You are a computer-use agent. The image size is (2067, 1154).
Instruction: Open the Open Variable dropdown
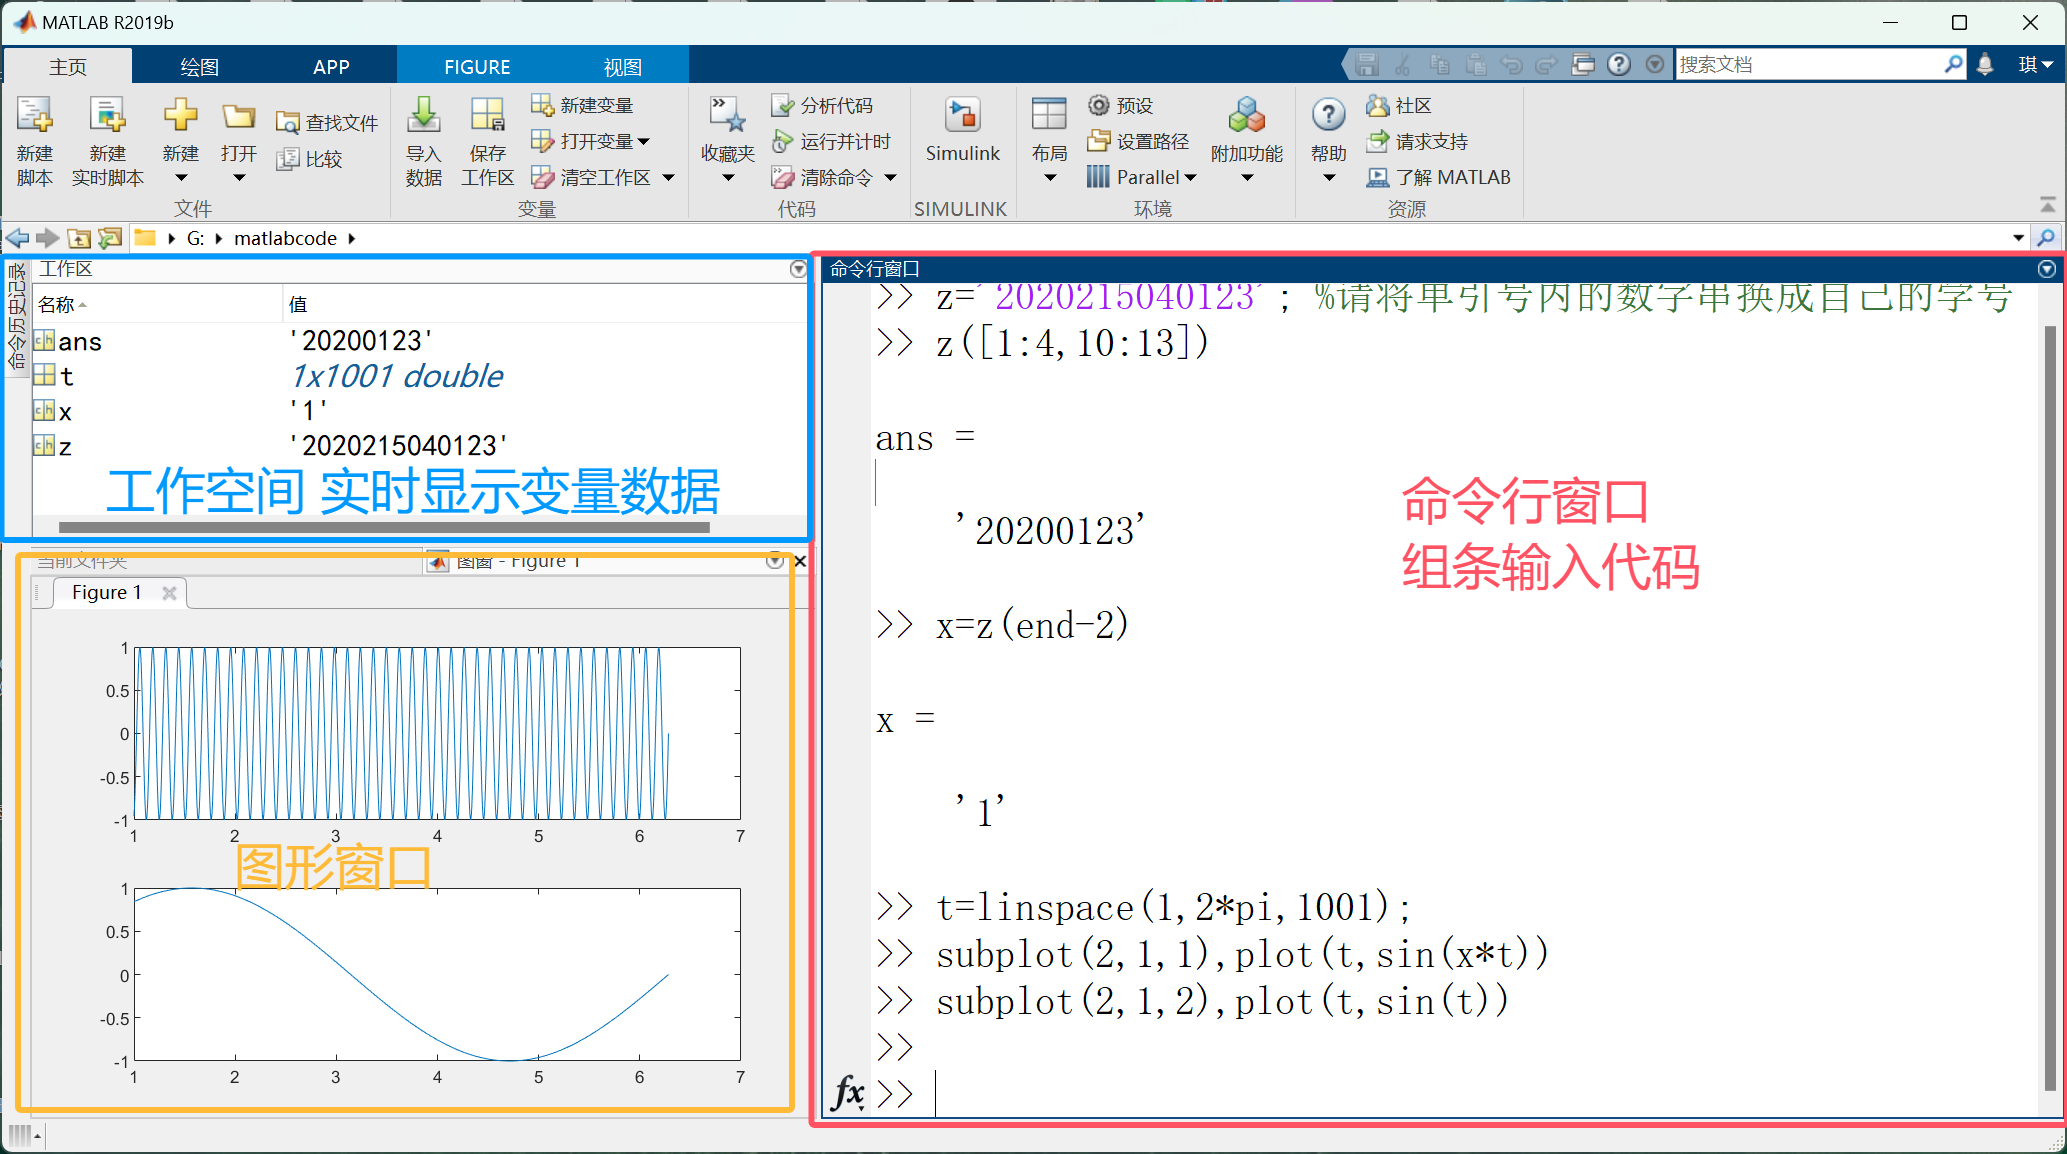(643, 142)
